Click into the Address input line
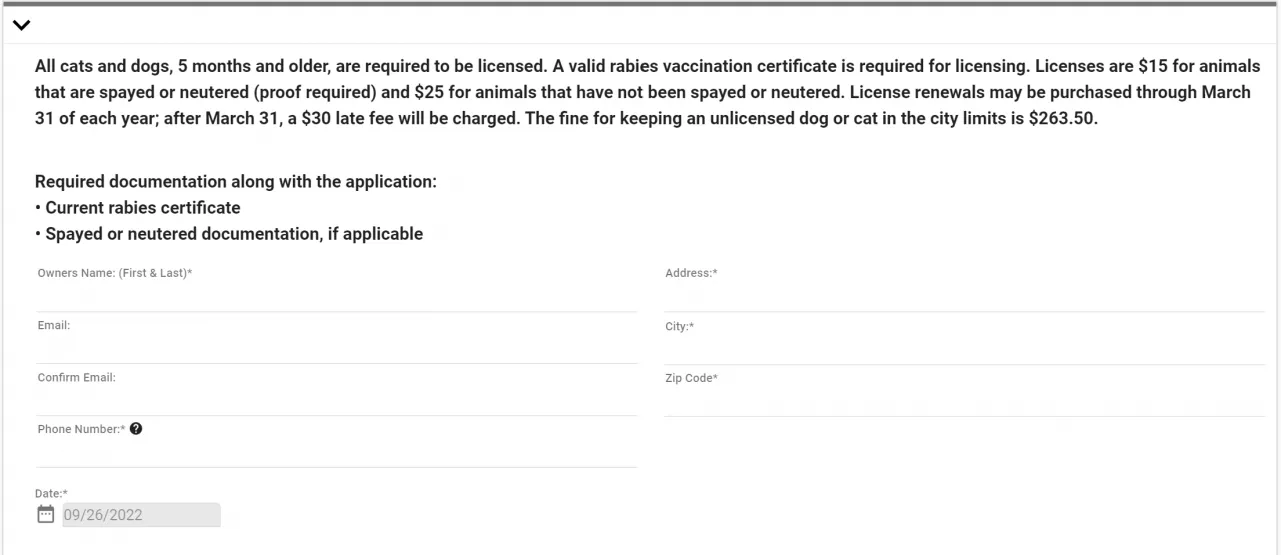 pos(964,298)
